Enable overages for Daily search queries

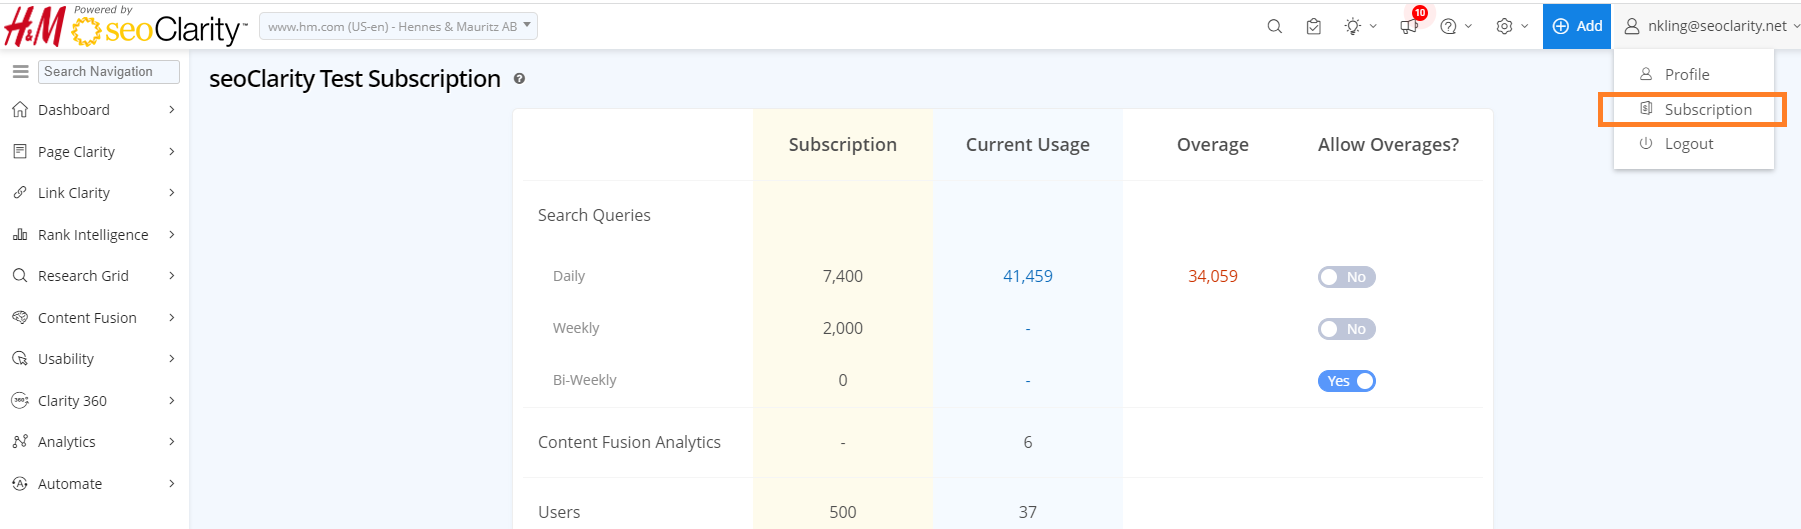click(x=1346, y=277)
